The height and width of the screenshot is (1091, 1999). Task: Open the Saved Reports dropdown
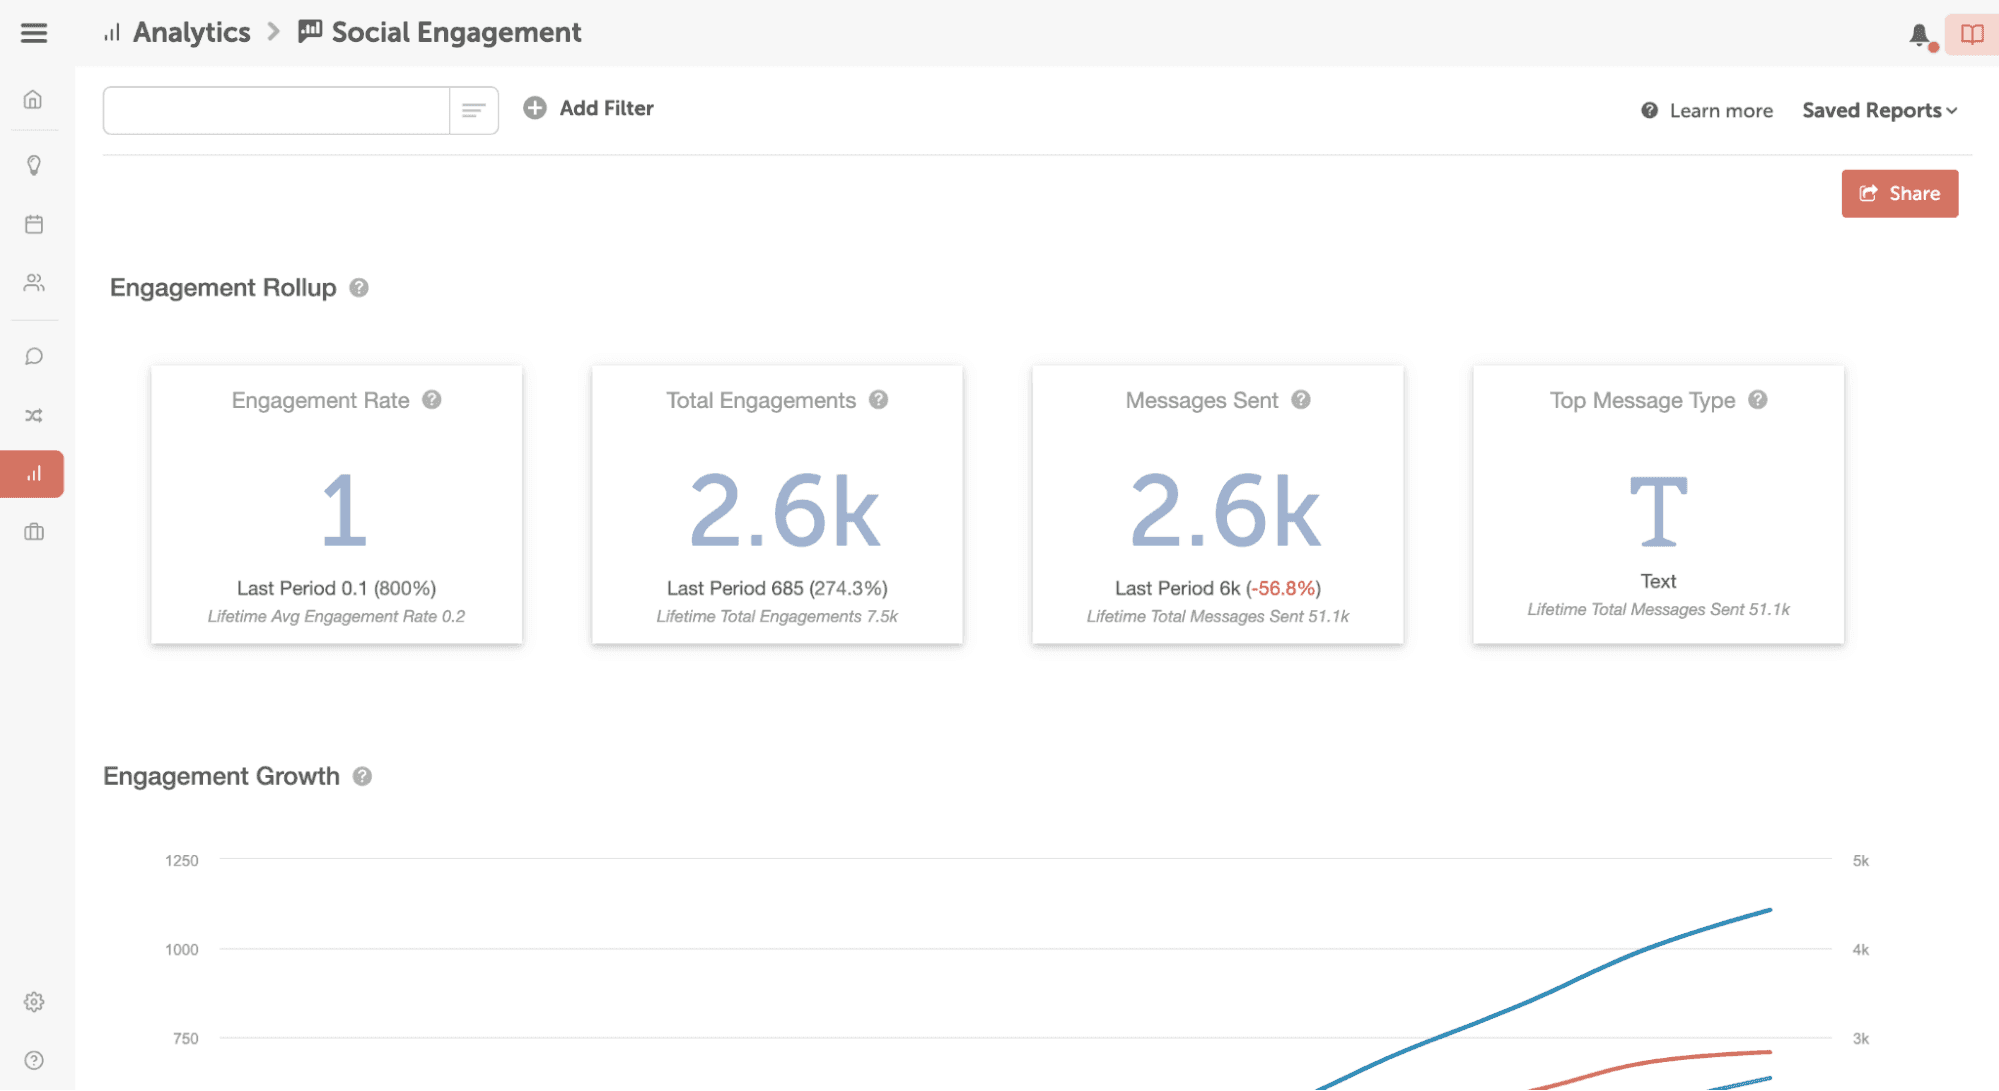[1878, 110]
